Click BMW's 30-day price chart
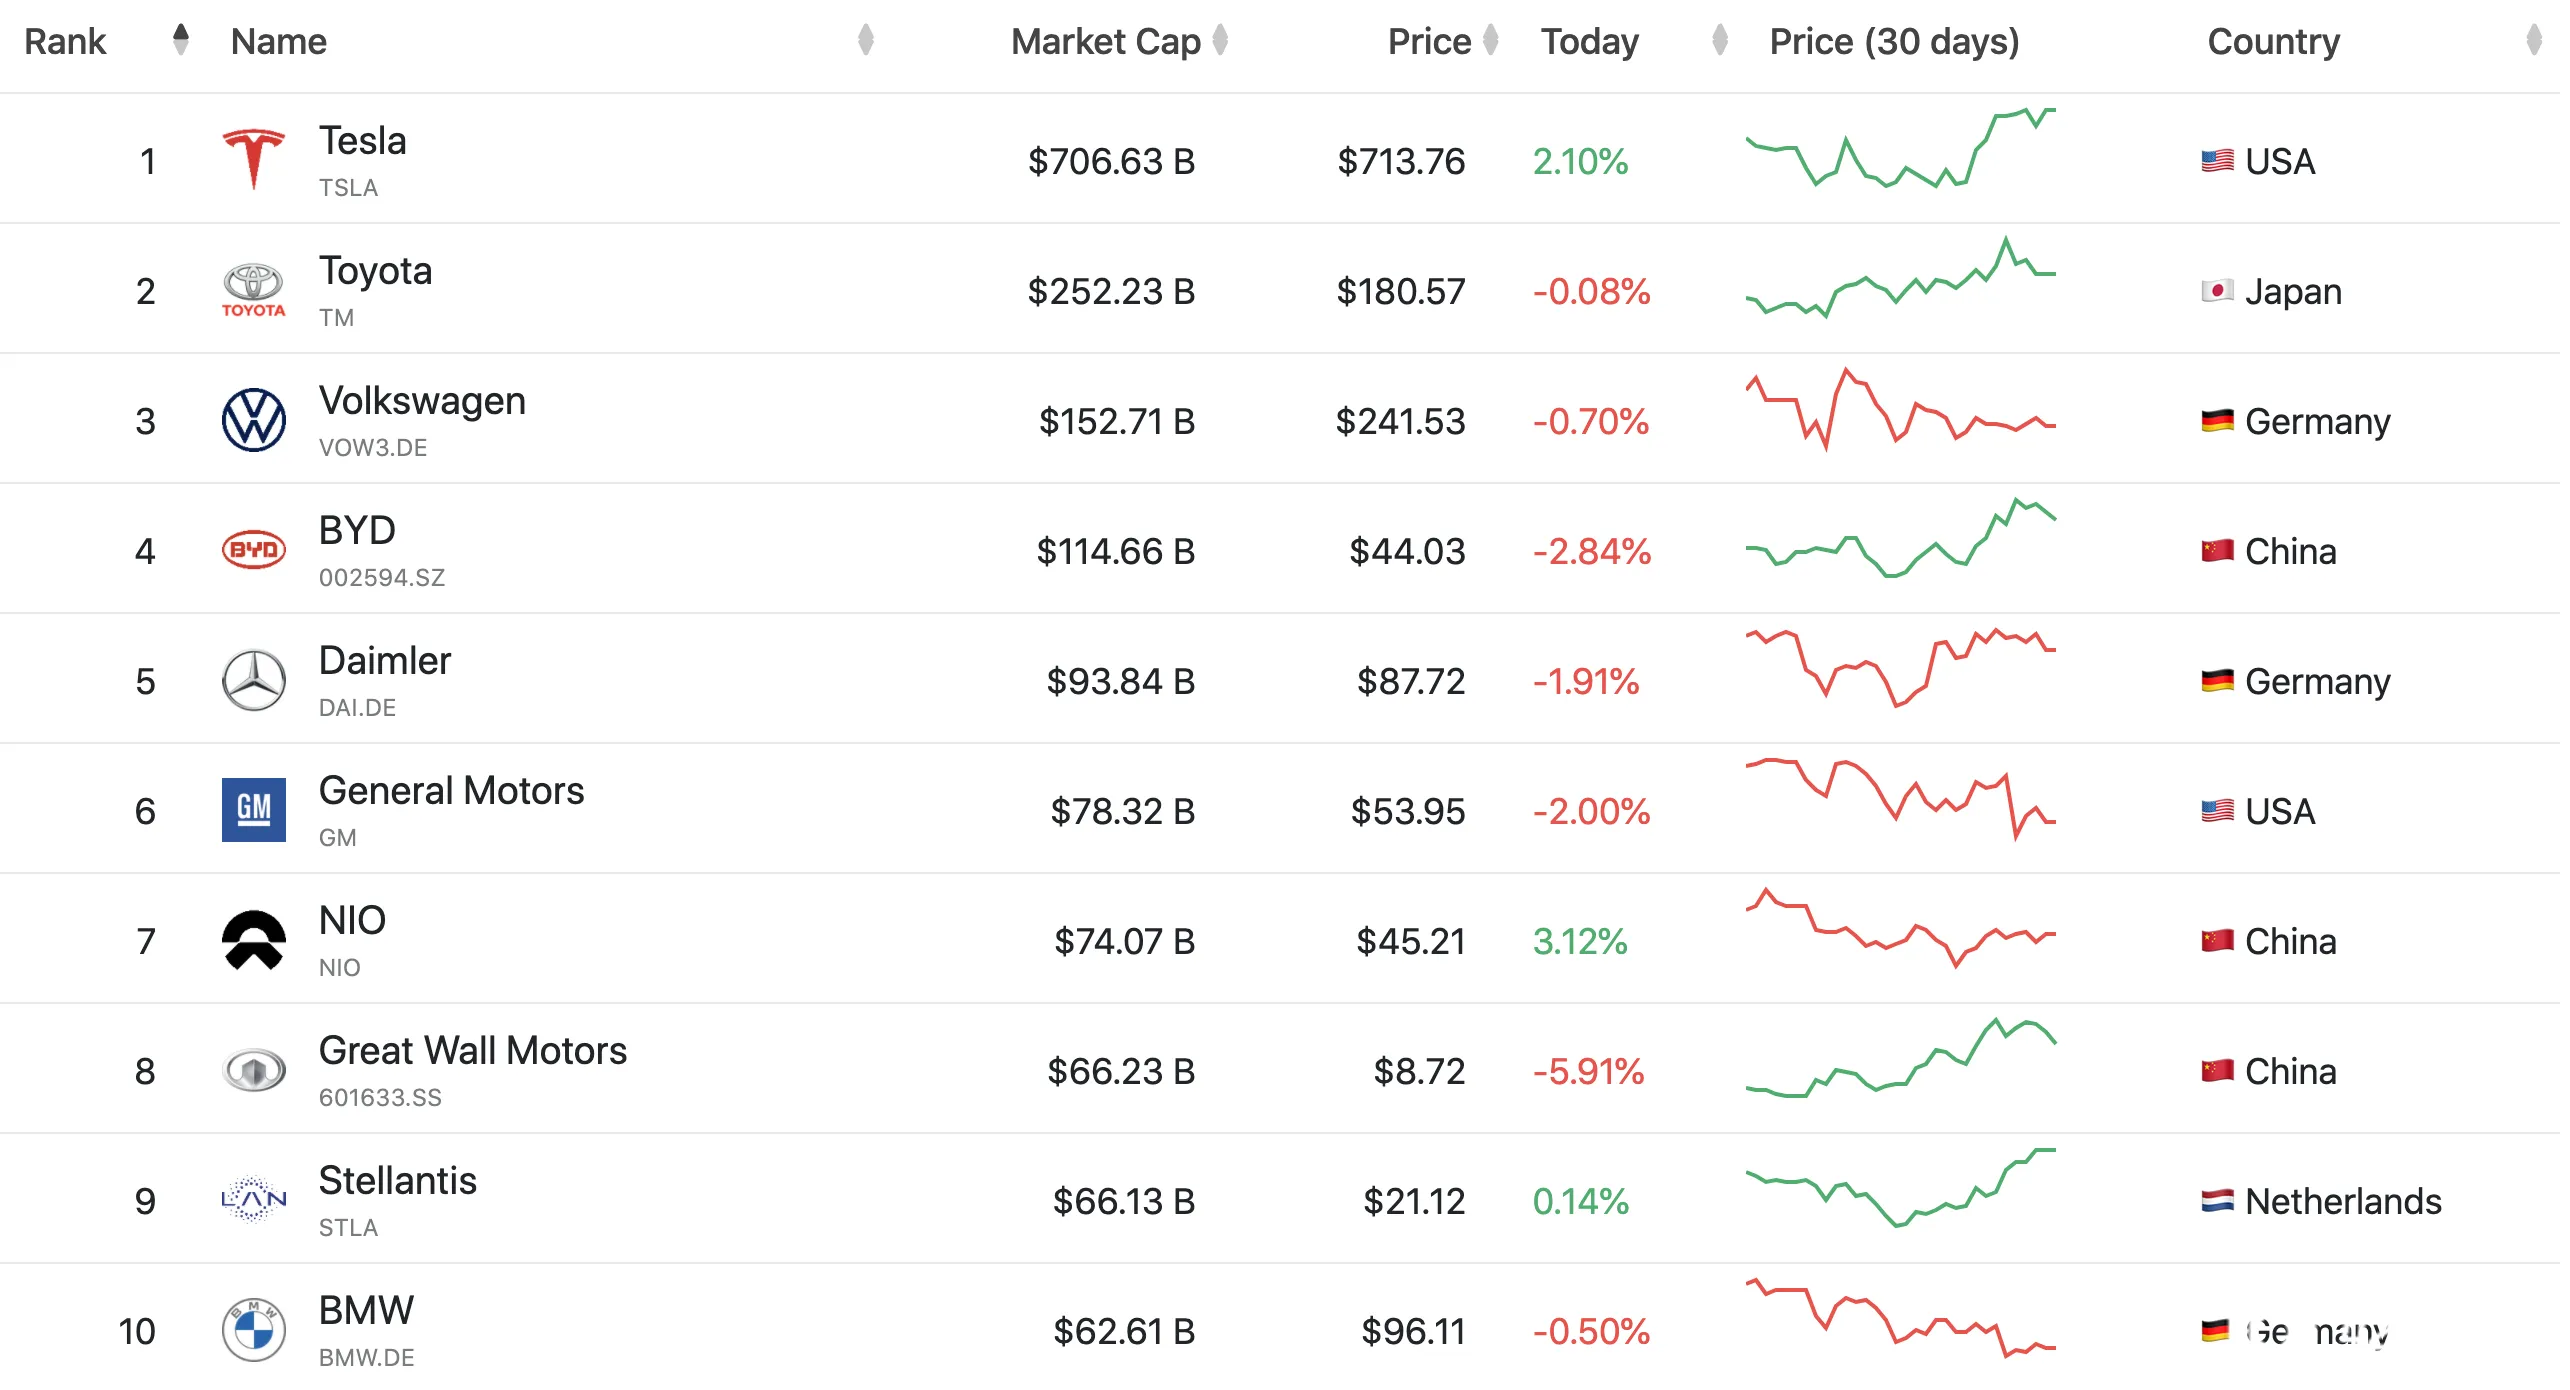 point(1901,1317)
